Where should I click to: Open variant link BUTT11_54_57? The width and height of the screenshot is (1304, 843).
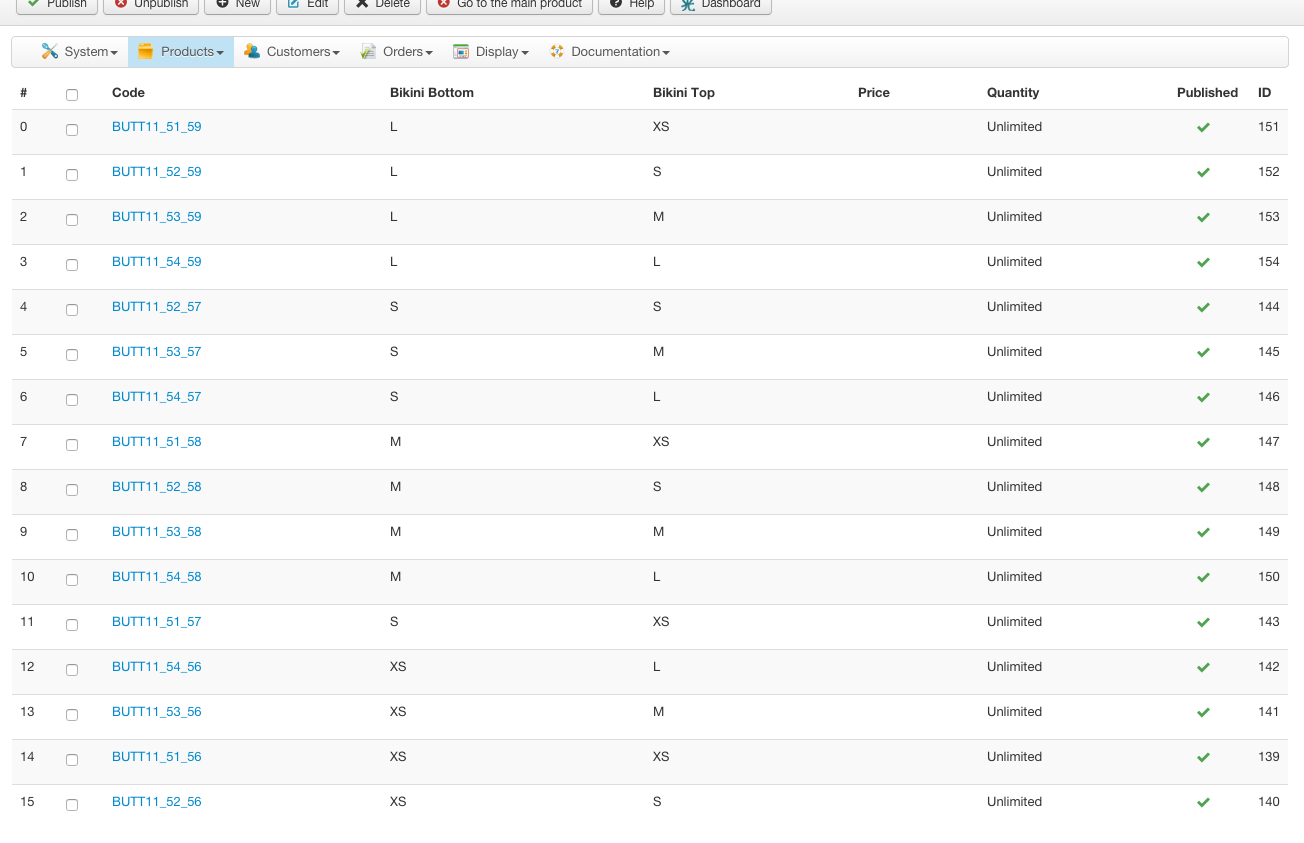pos(157,397)
